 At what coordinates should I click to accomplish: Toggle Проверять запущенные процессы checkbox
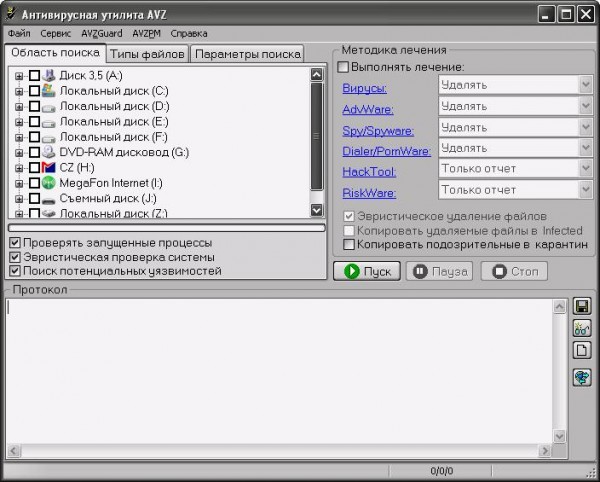tap(15, 243)
